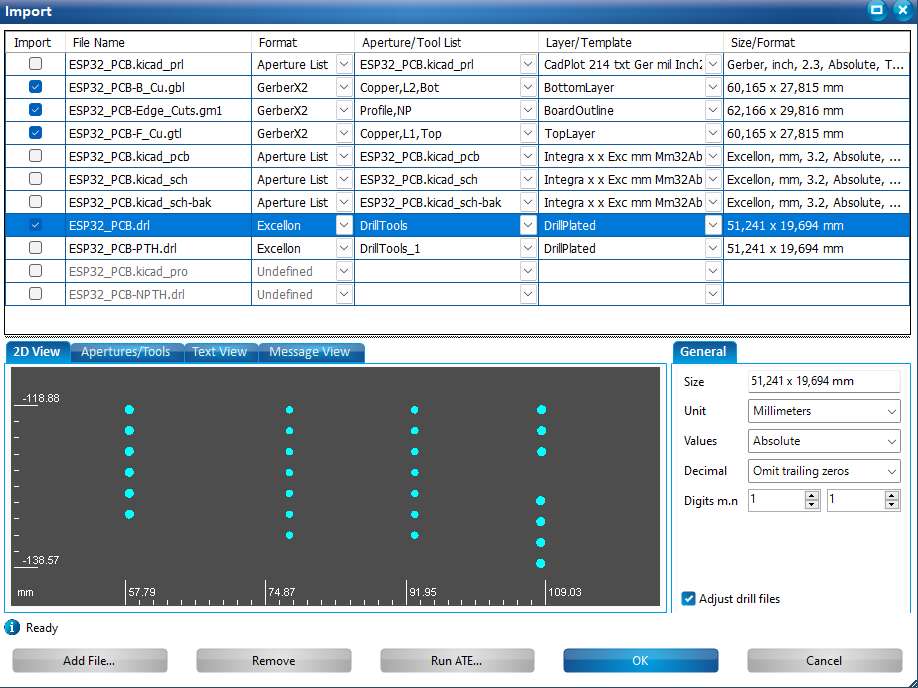This screenshot has width=918, height=688.
Task: Open Profile,NP aperture list dropdown
Action: point(527,110)
